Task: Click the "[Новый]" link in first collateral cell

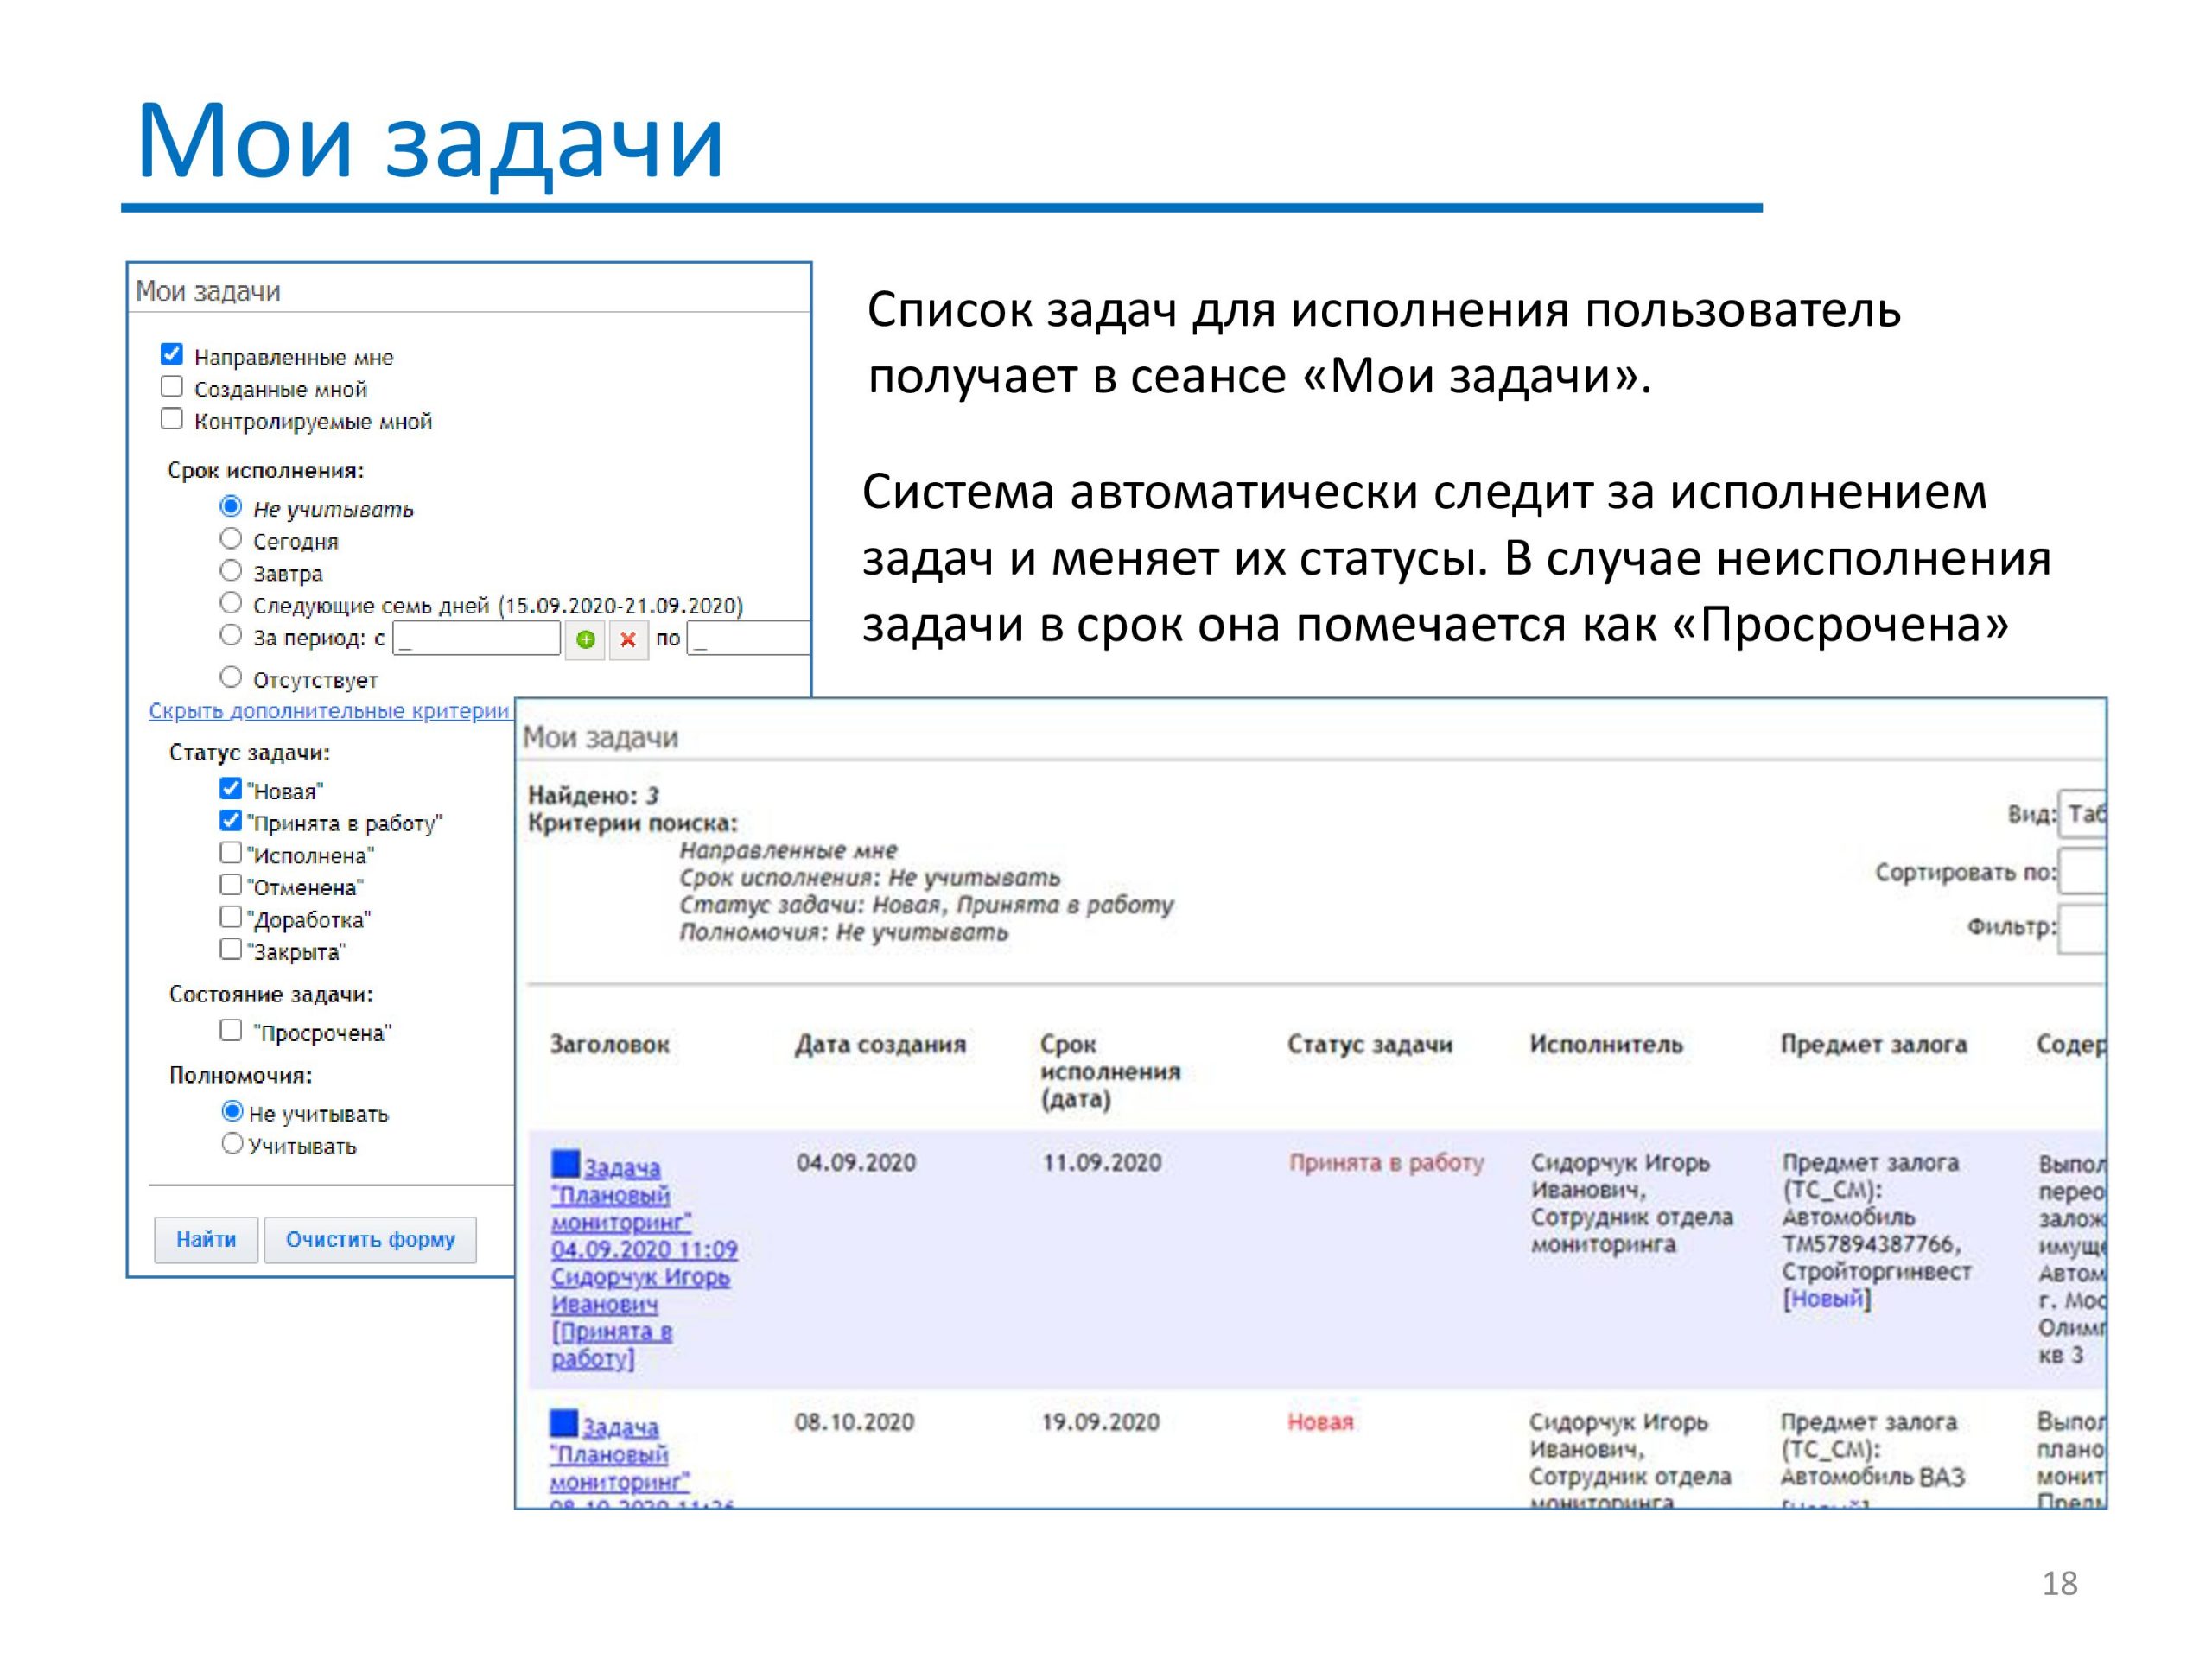Action: (1826, 1299)
